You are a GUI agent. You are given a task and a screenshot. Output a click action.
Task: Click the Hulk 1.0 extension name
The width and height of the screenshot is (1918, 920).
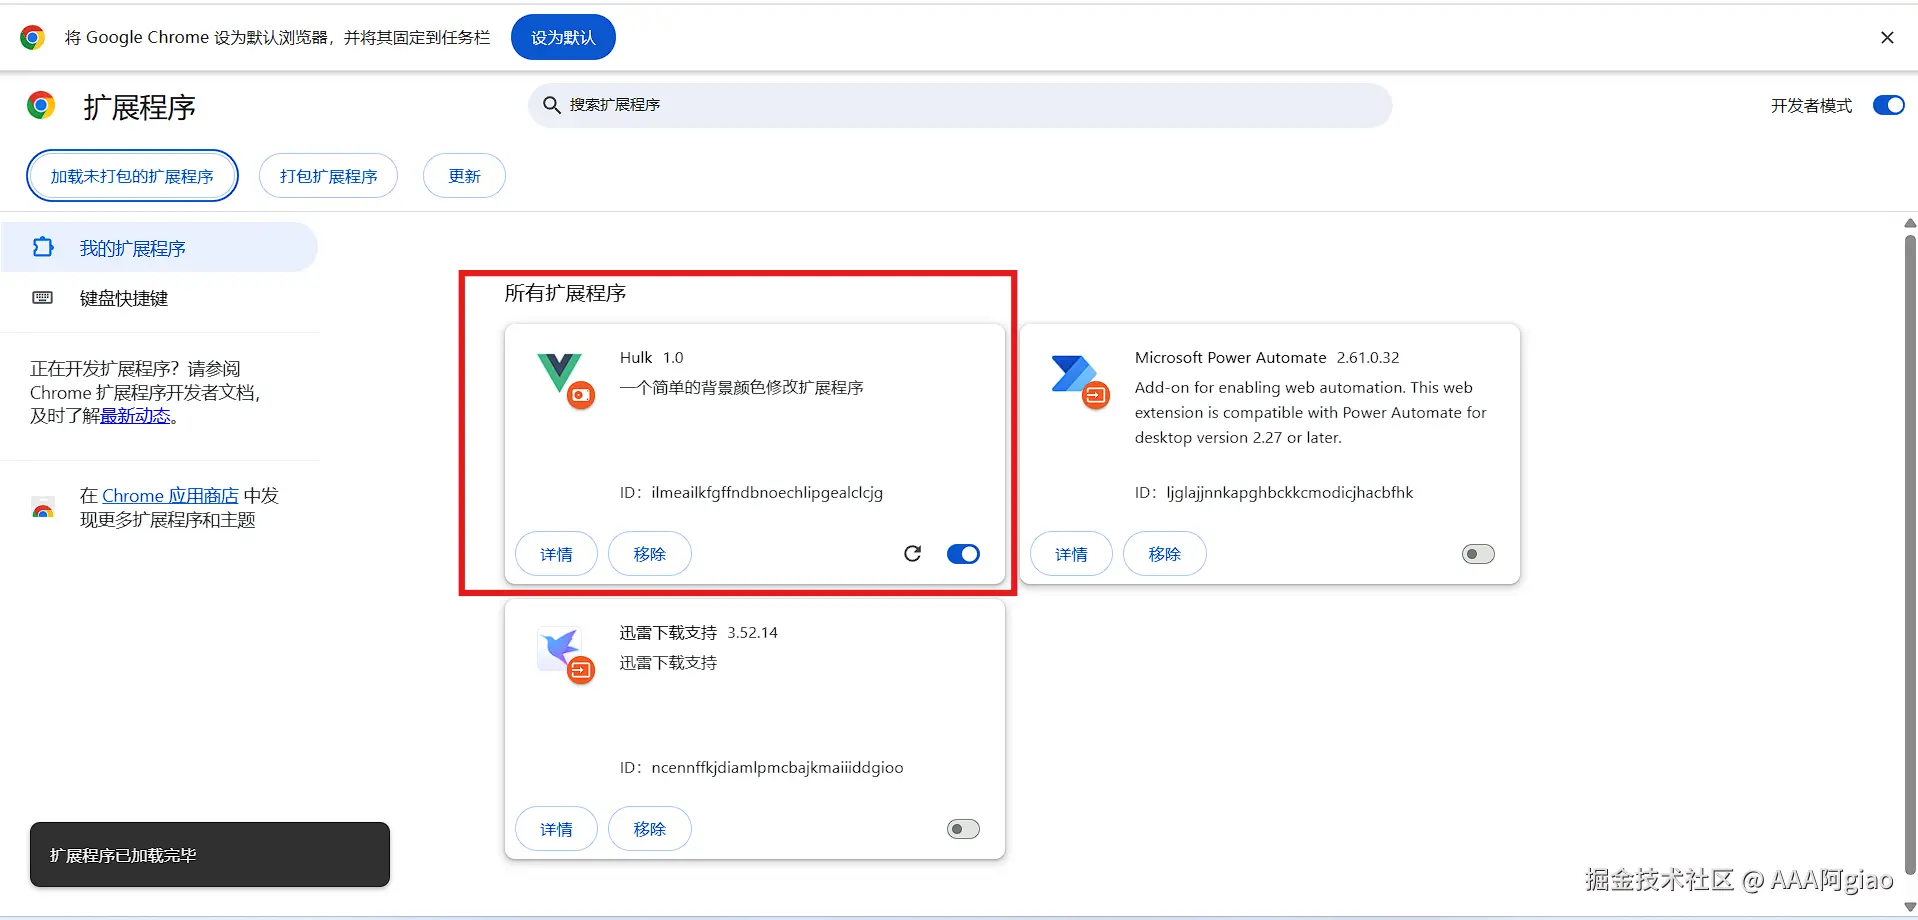click(x=651, y=357)
